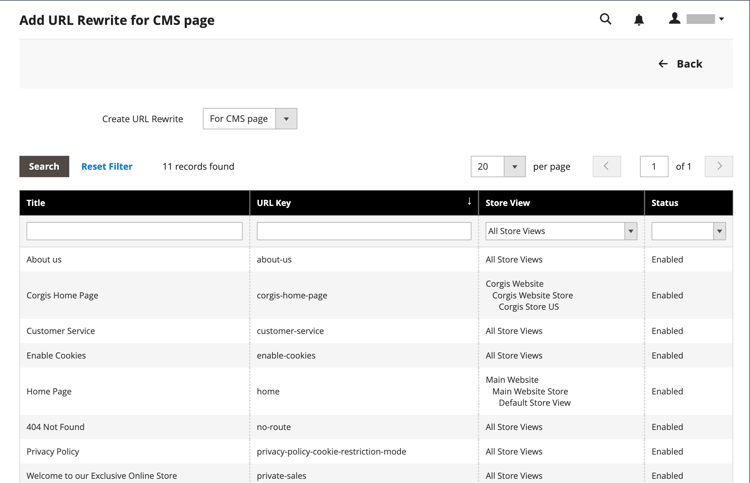
Task: Click the no-route URL key
Action: point(274,427)
